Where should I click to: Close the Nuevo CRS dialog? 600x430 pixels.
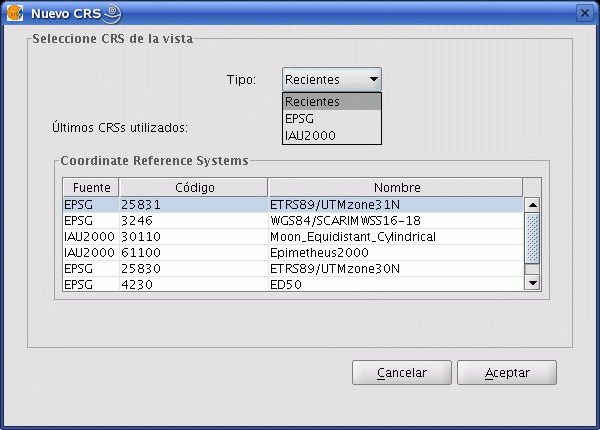(x=585, y=13)
